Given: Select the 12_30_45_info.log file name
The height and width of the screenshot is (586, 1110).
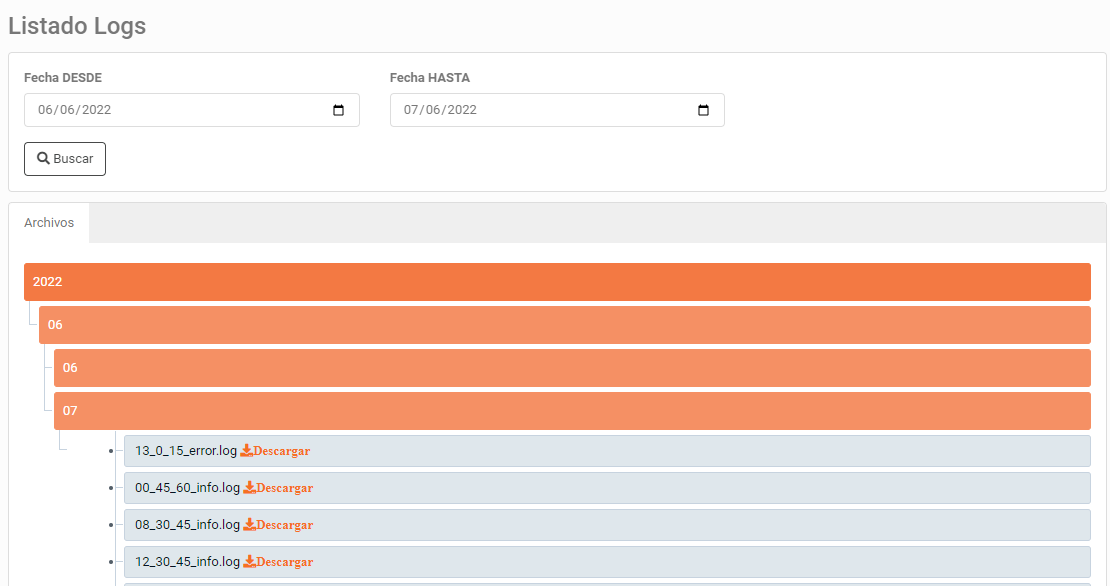Looking at the screenshot, I should (x=188, y=561).
